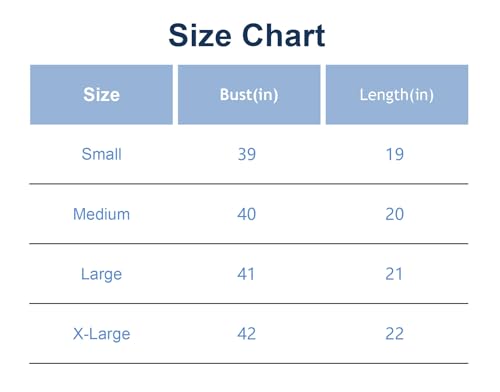Select length value 20 for Medium
Screen dimensions: 500x392
coord(395,214)
